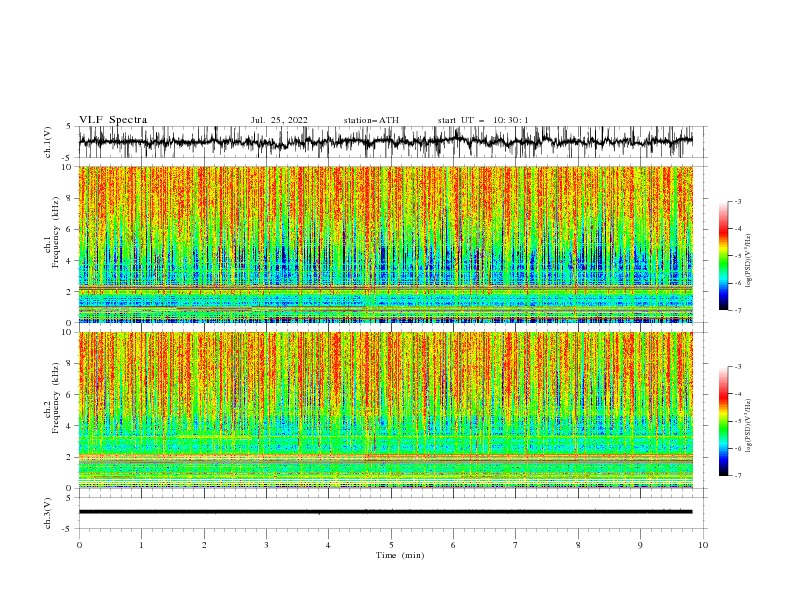Click the "2" kHz tick of ch.1 spectrogram
Image resolution: width=792 pixels, height=612 pixels.
tap(69, 292)
